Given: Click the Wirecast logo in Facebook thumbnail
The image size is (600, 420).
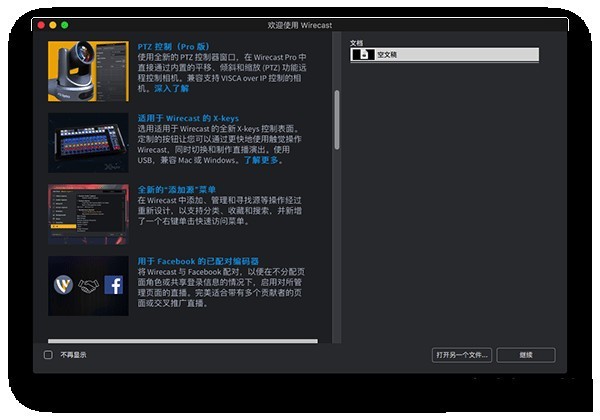Looking at the screenshot, I should (x=63, y=285).
